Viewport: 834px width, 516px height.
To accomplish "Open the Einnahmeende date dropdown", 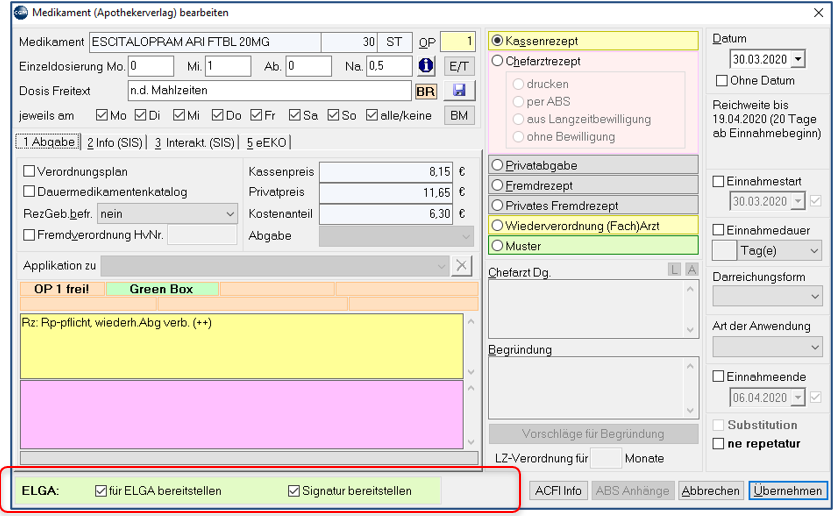I will (x=798, y=397).
